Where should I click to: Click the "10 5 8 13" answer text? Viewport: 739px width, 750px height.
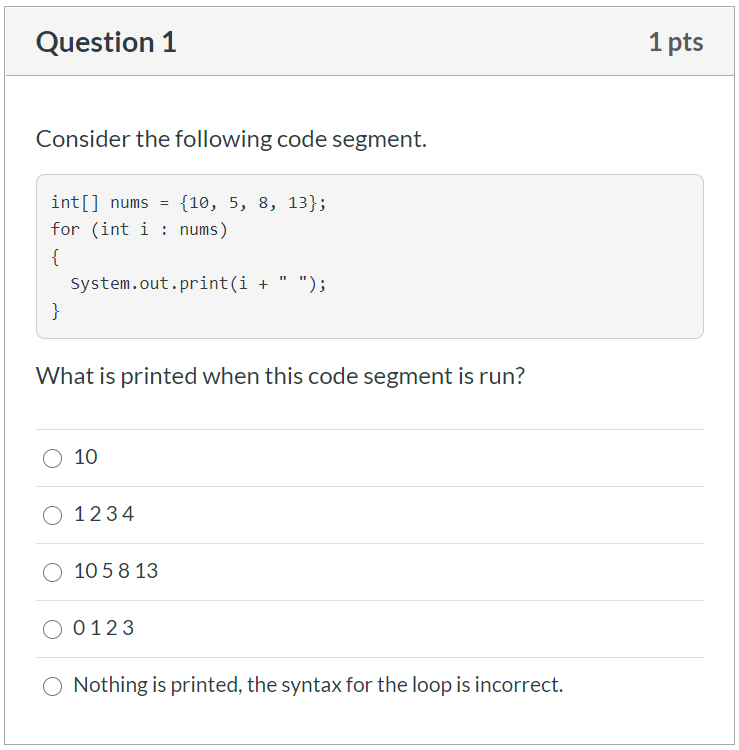click(116, 571)
